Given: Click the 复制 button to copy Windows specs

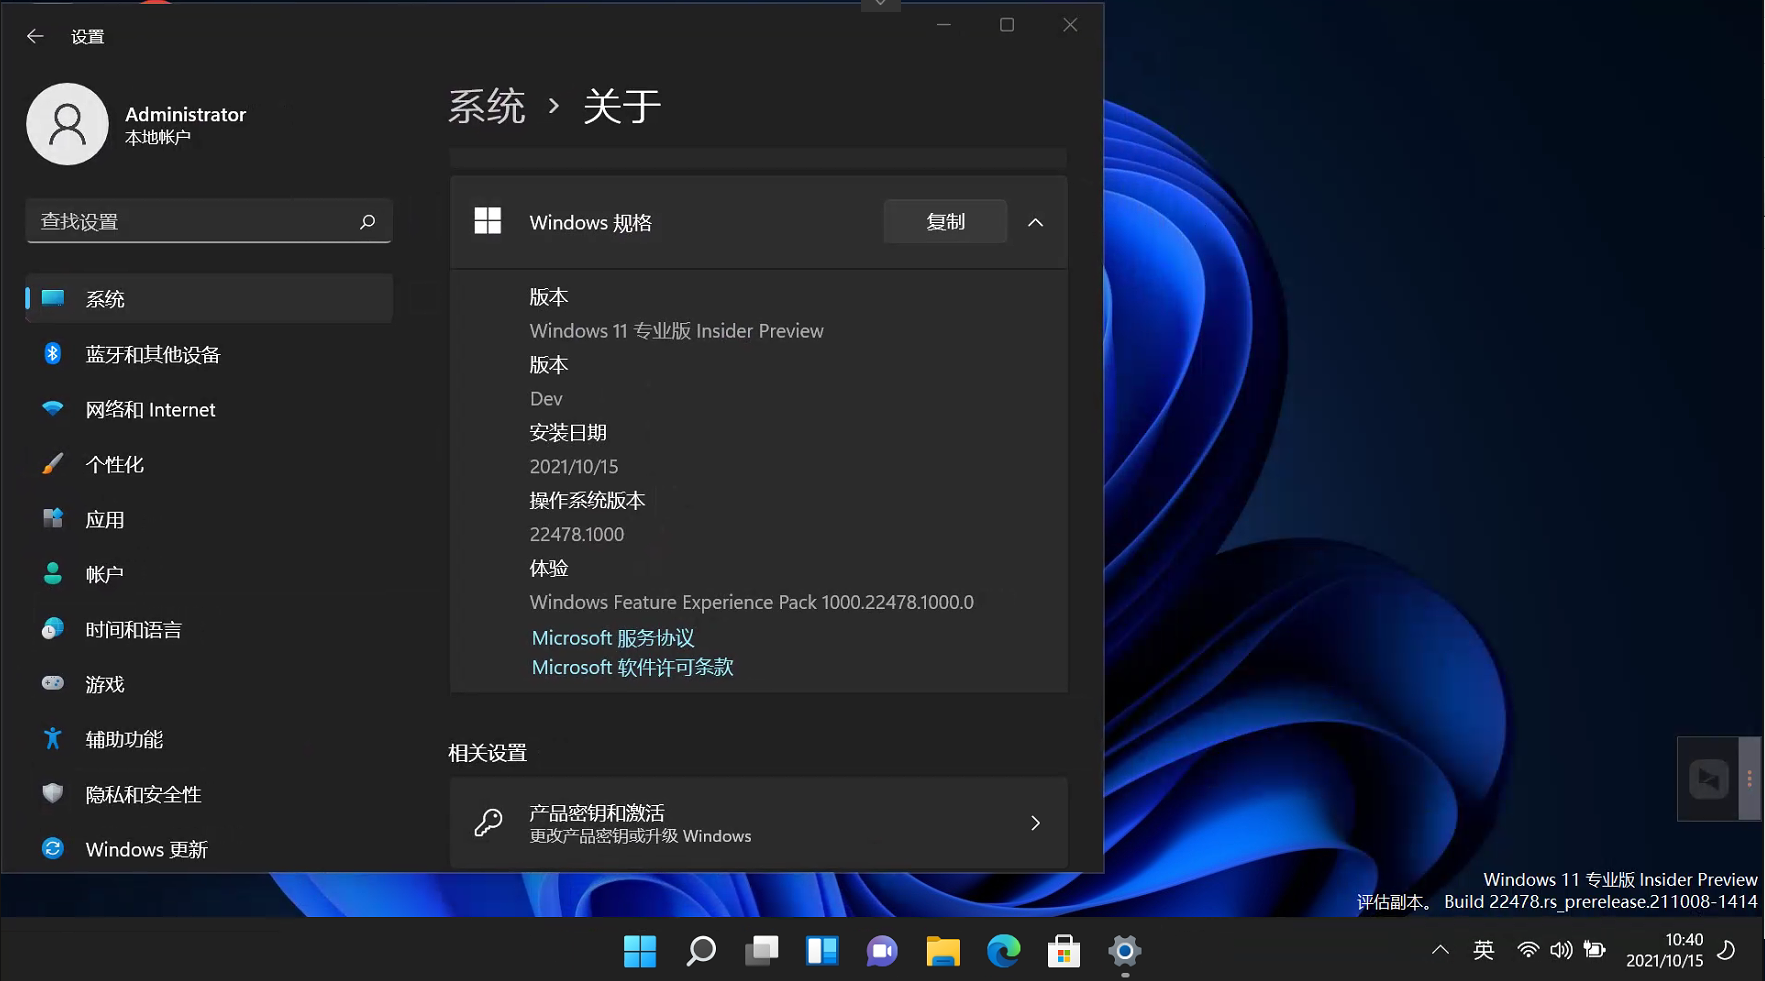Looking at the screenshot, I should click(x=944, y=221).
